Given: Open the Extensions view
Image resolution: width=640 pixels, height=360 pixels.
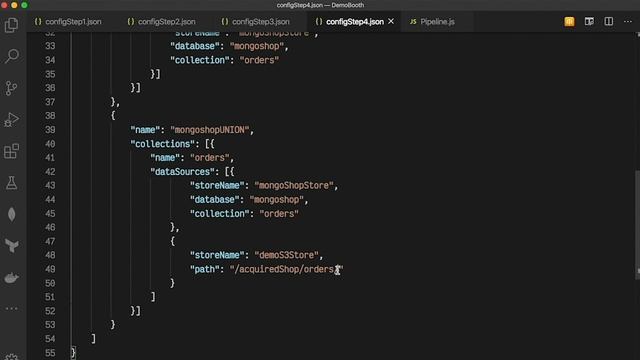Looking at the screenshot, I should 11,151.
